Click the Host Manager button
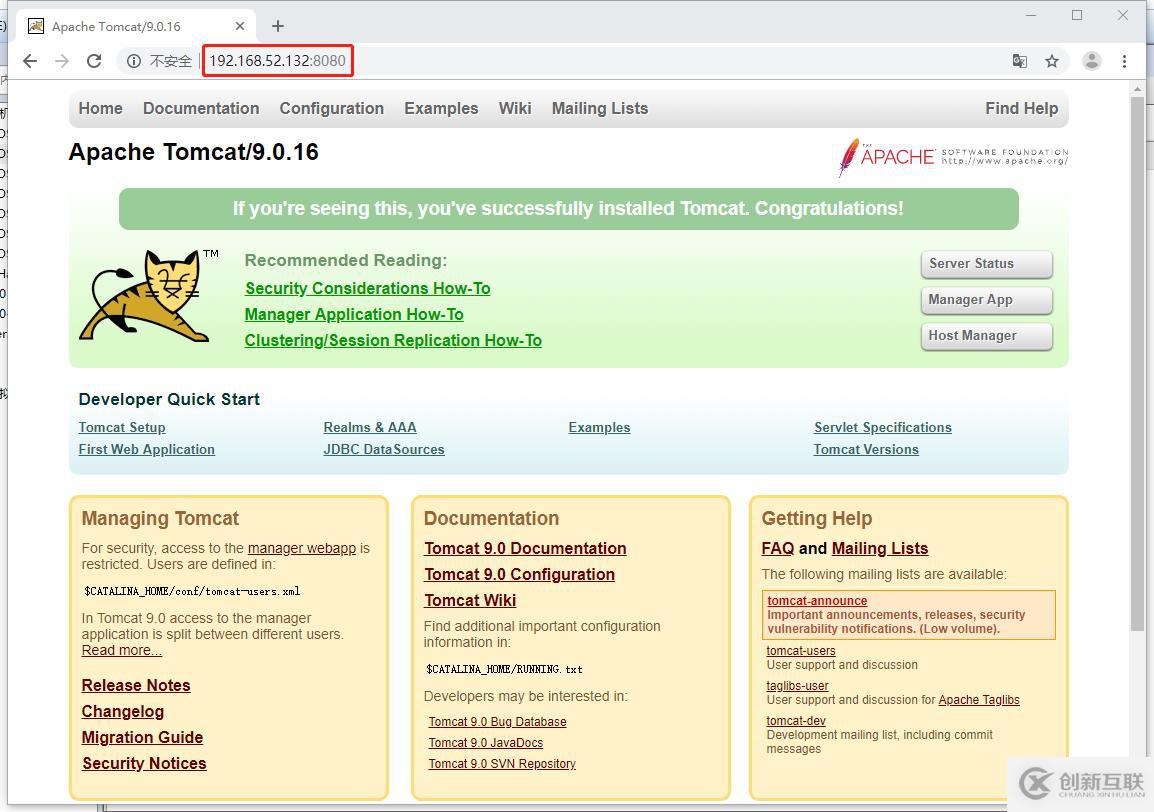Image resolution: width=1154 pixels, height=812 pixels. click(x=985, y=336)
